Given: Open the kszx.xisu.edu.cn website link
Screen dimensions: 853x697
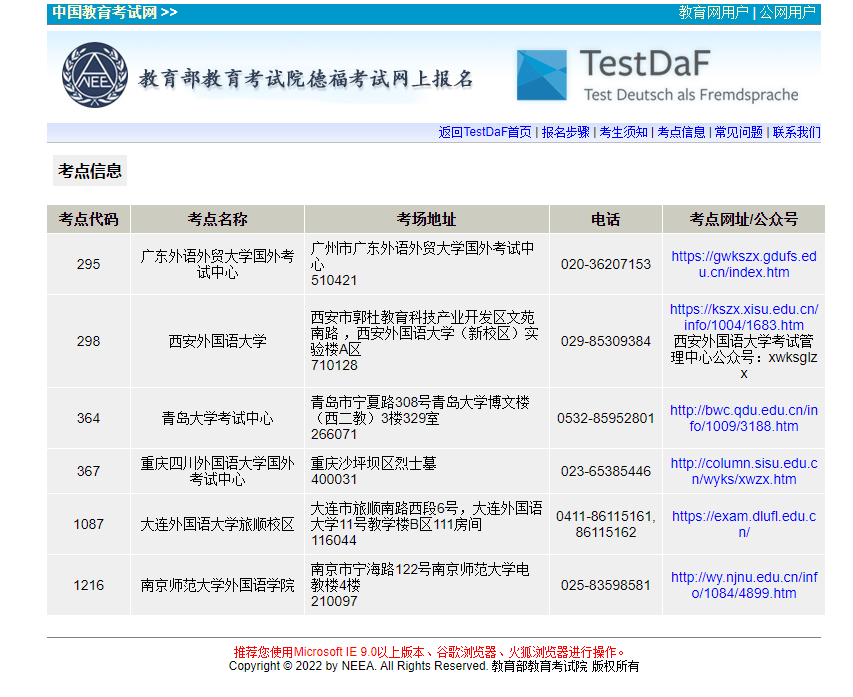Looking at the screenshot, I should pyautogui.click(x=744, y=317).
